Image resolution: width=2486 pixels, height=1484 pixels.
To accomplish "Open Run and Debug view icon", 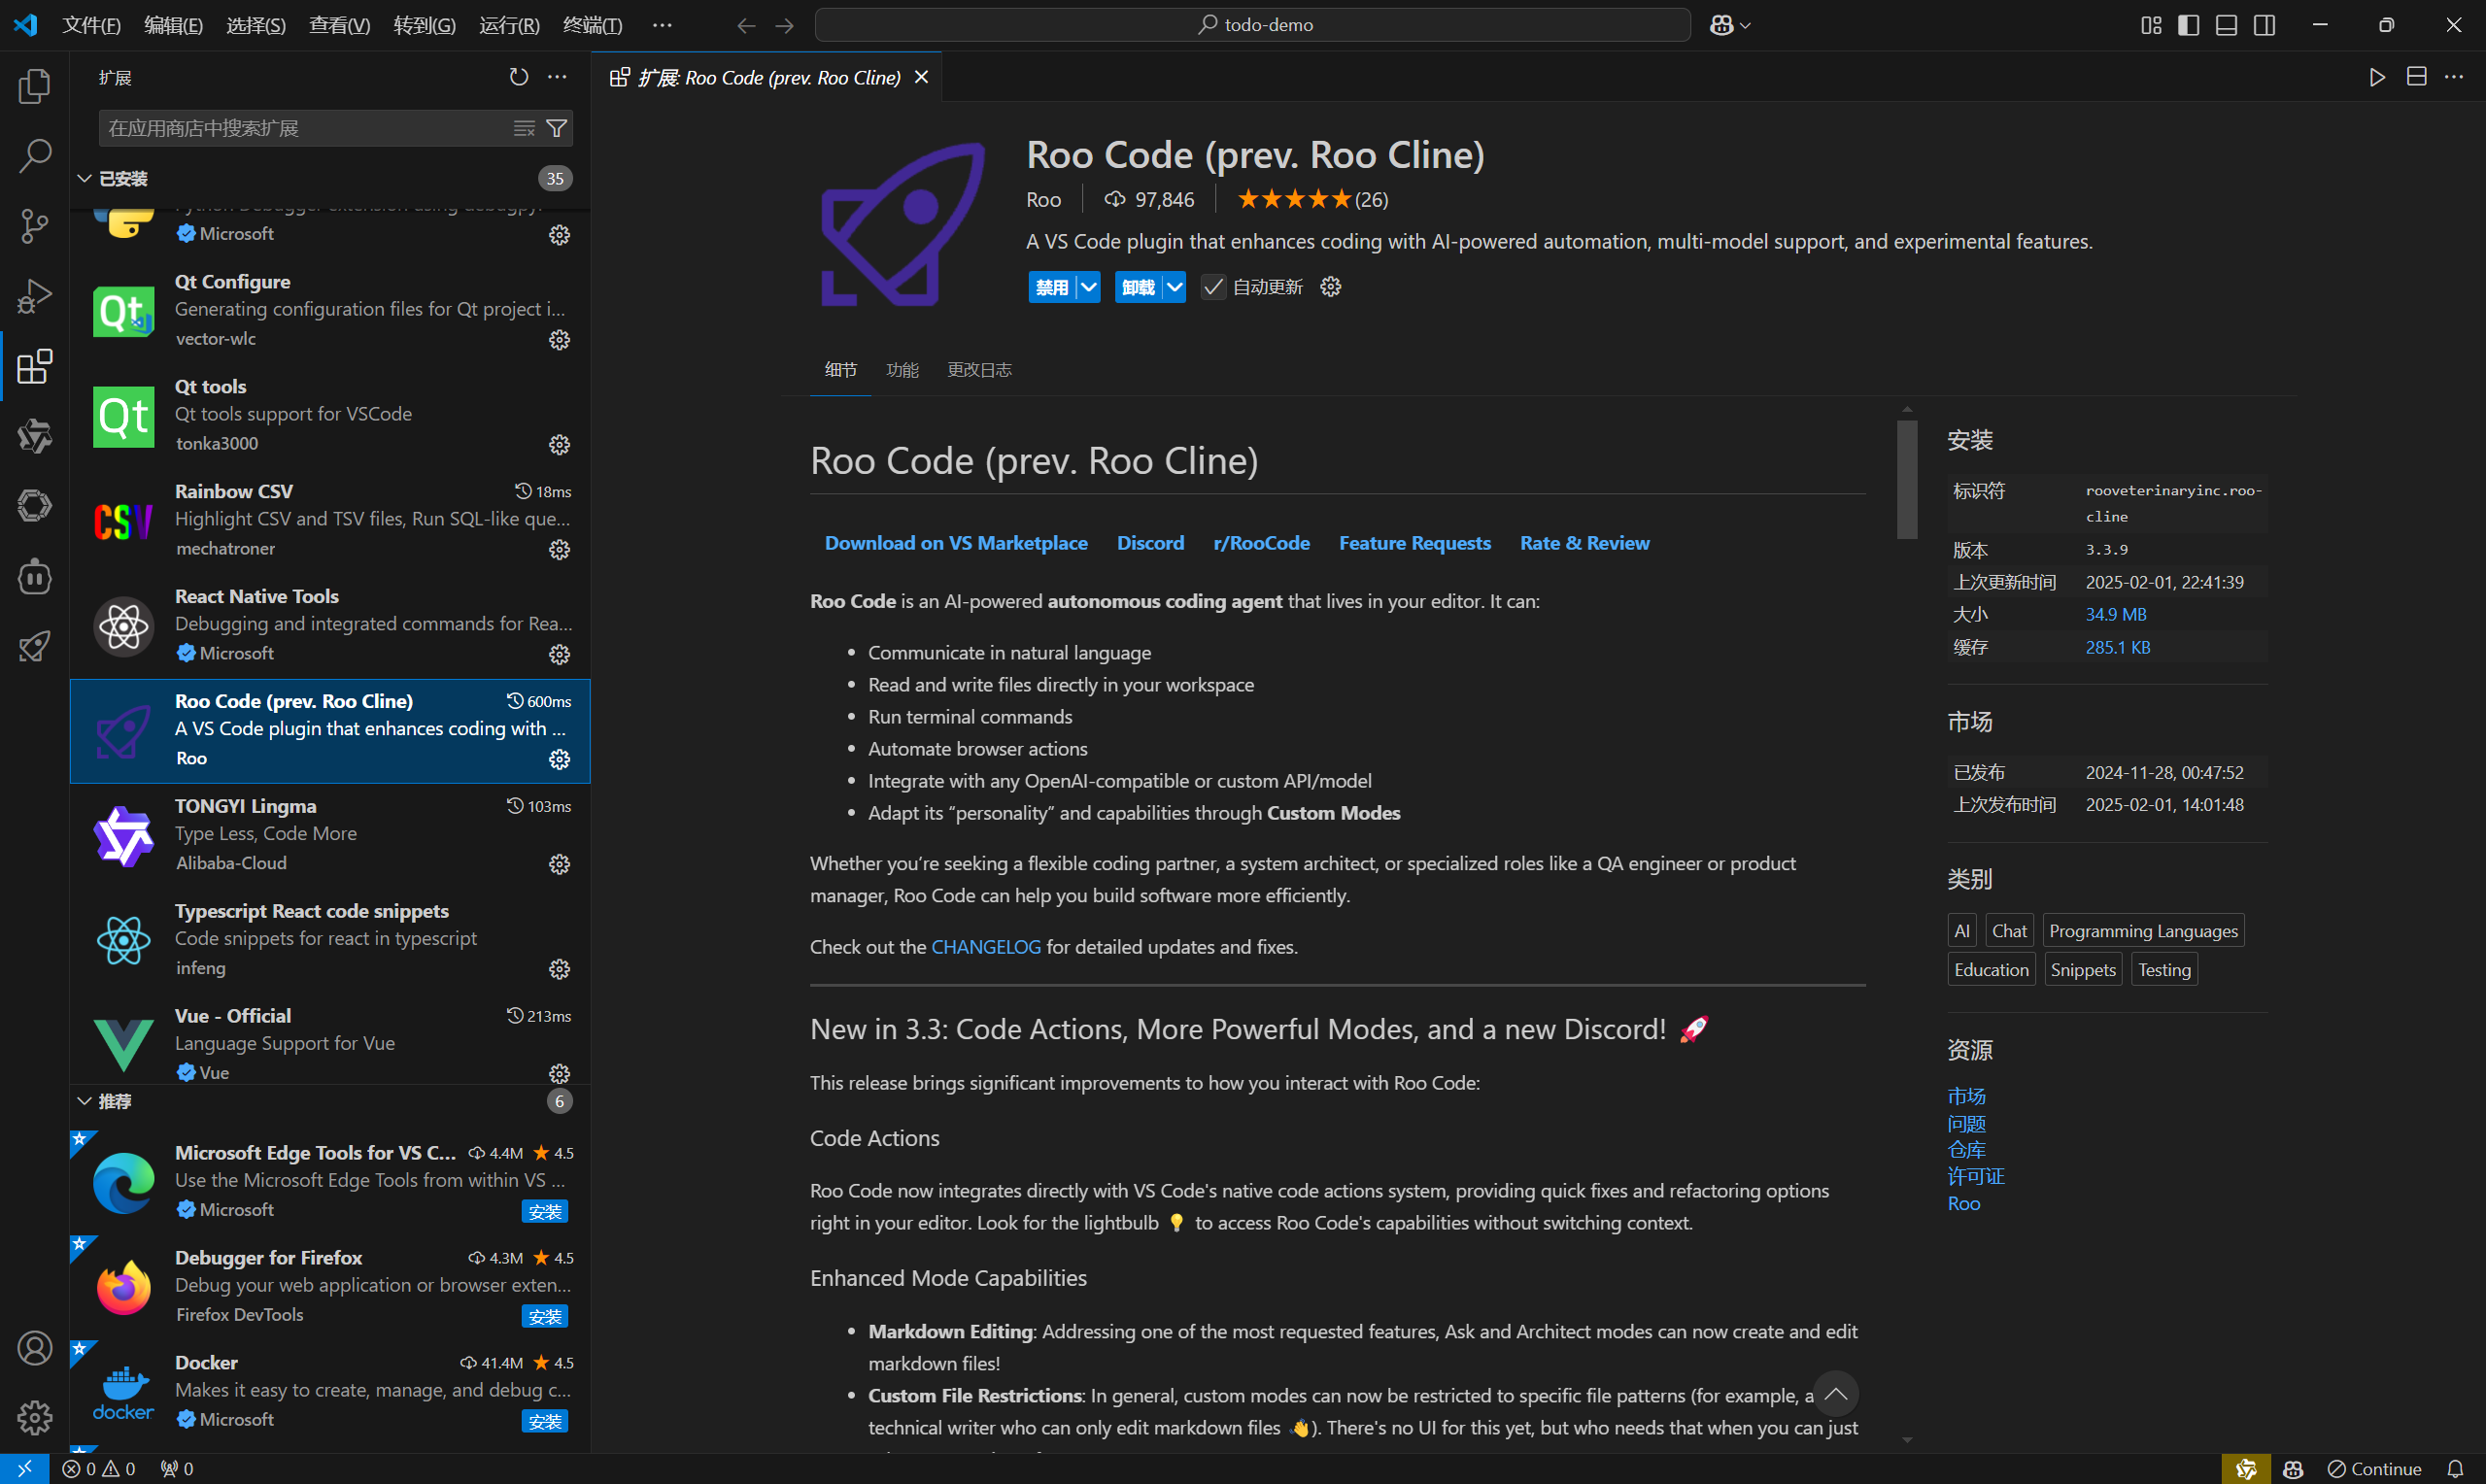I will coord(34,296).
